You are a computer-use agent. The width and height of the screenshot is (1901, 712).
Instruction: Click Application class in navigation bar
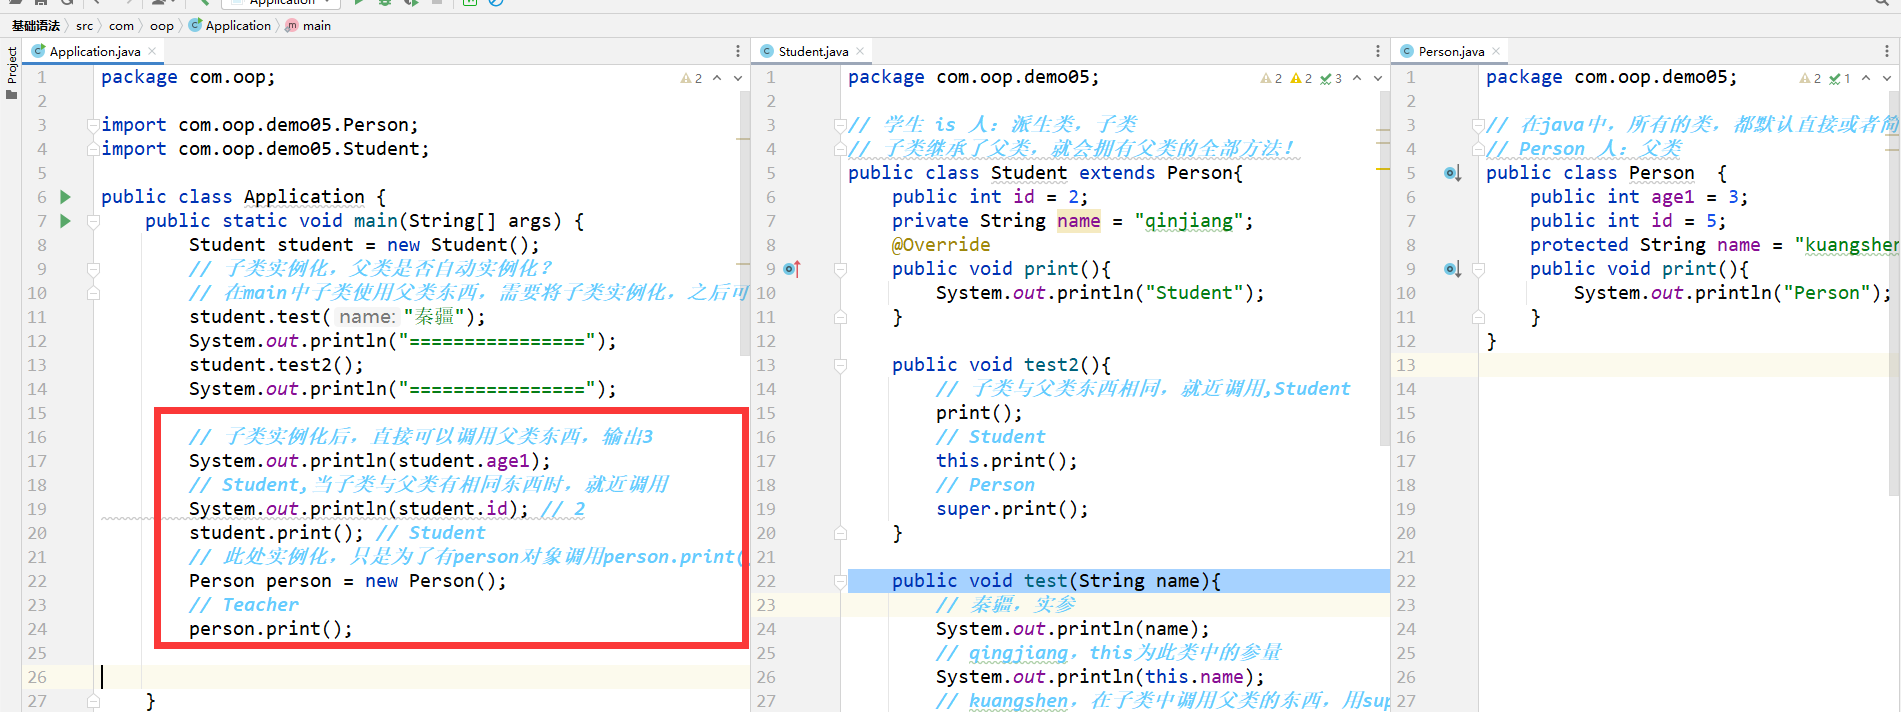(230, 26)
